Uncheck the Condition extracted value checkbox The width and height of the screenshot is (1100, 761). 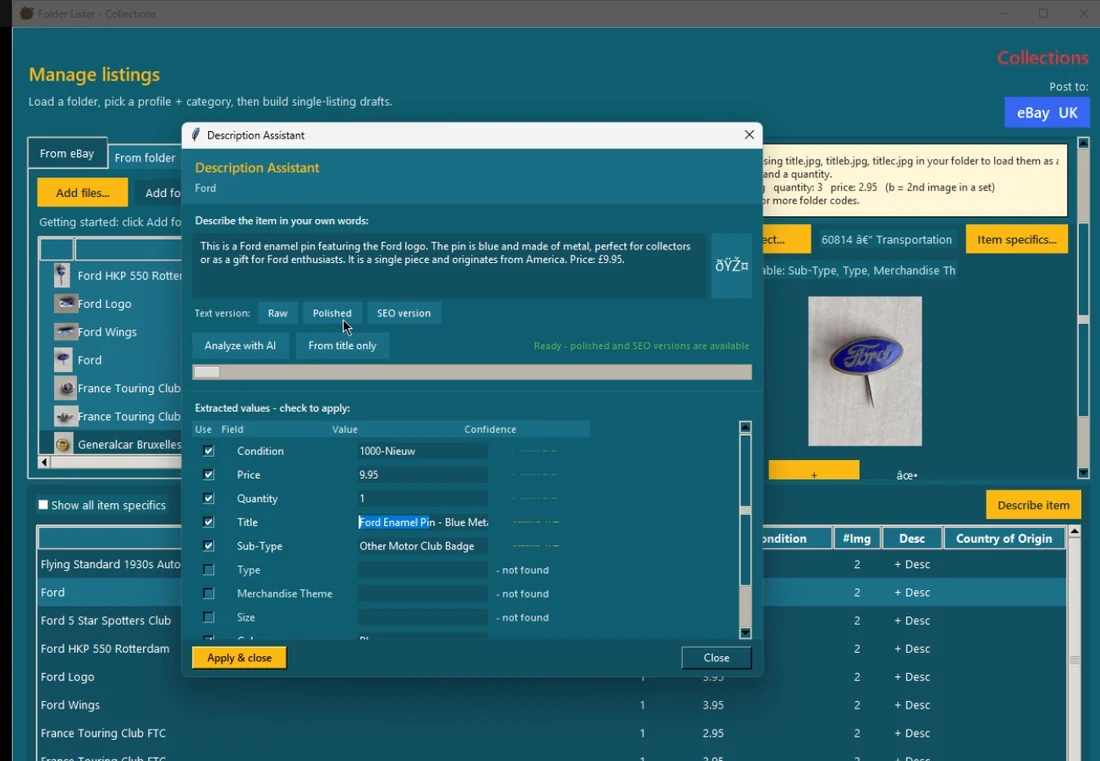tap(207, 450)
